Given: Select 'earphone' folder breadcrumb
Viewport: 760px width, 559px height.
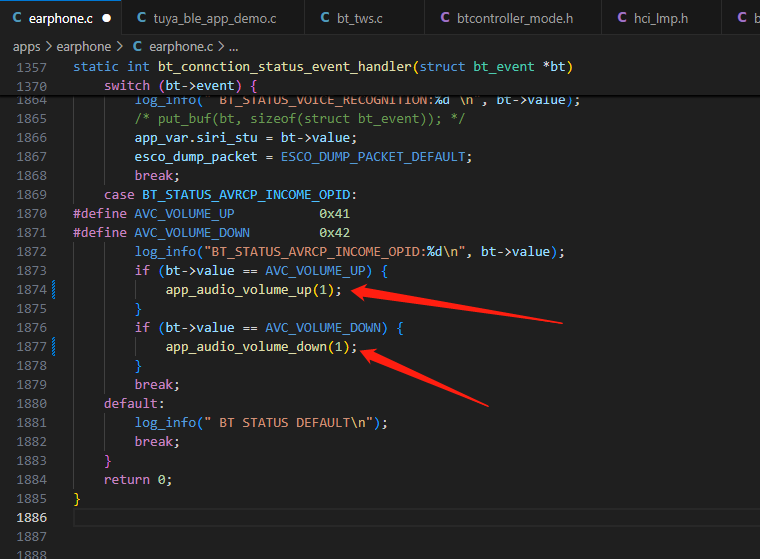Looking at the screenshot, I should (x=84, y=47).
